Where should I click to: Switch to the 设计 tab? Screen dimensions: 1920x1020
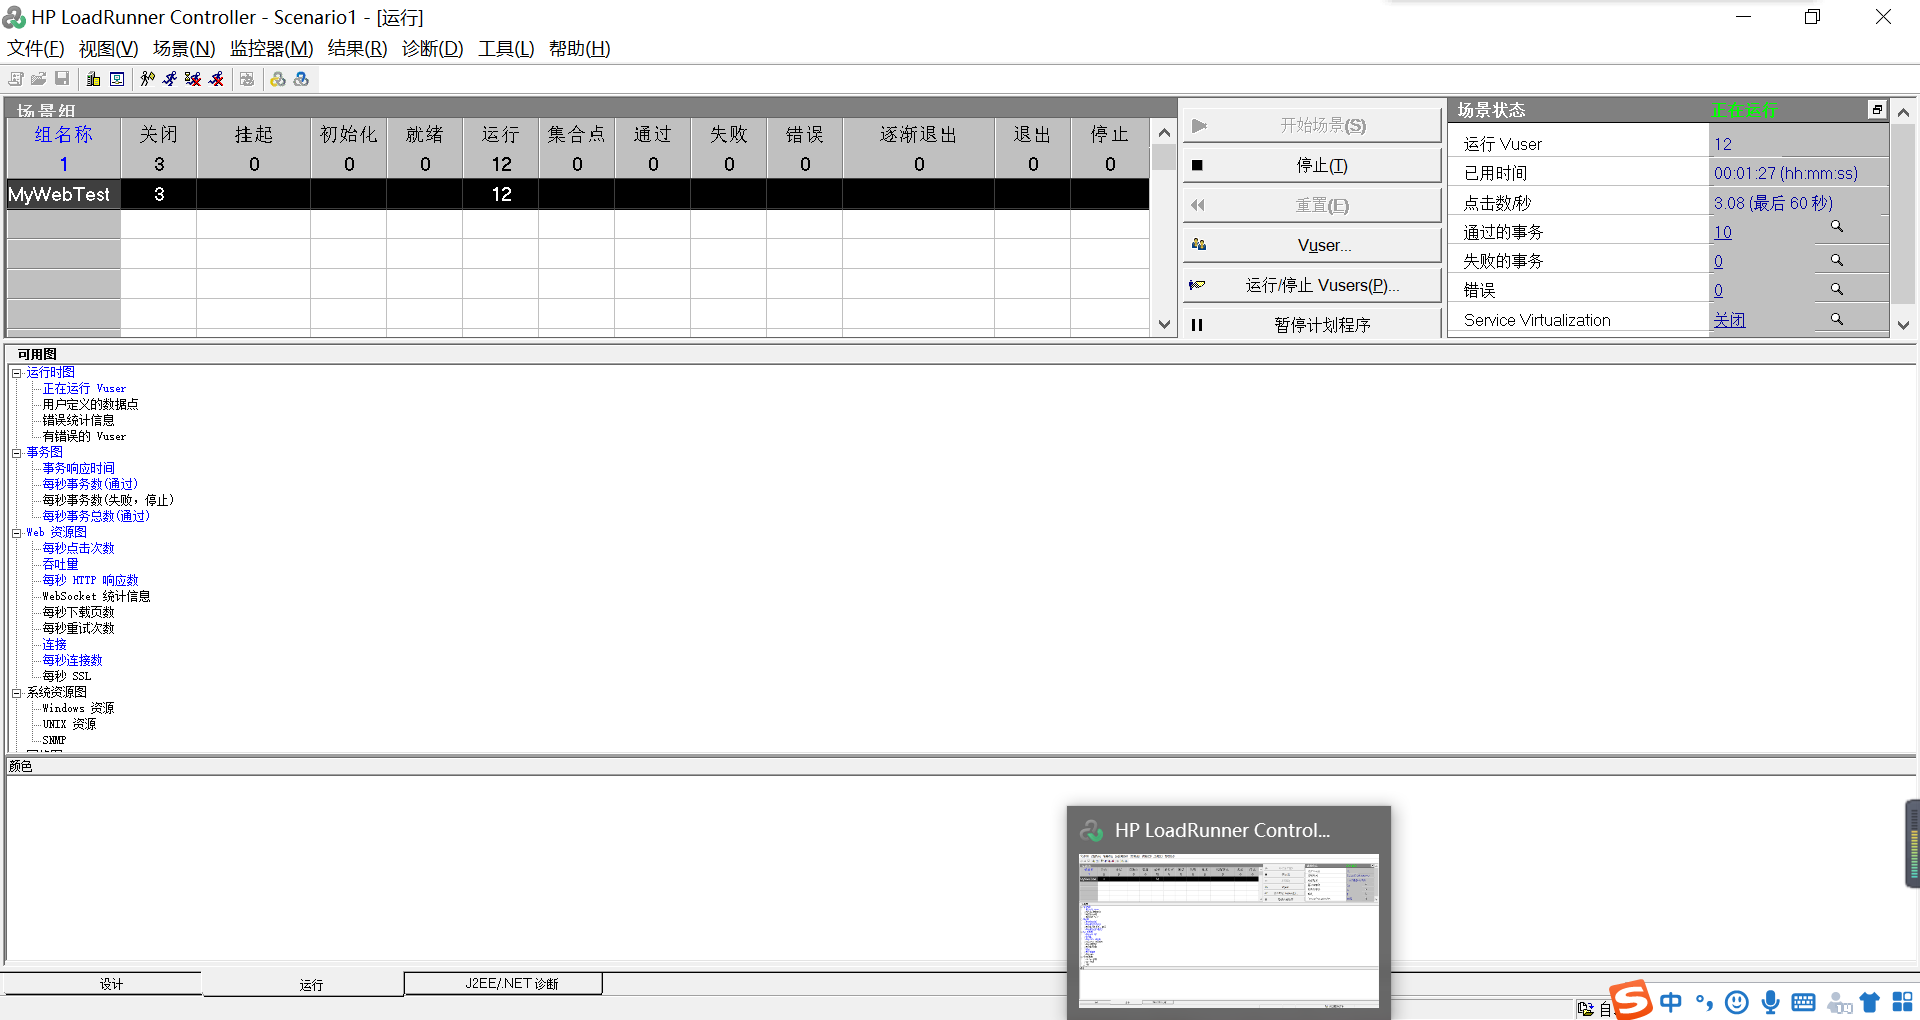pos(102,984)
